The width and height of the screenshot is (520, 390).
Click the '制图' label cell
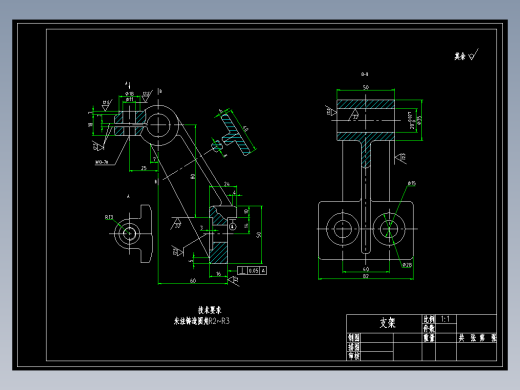point(354,337)
